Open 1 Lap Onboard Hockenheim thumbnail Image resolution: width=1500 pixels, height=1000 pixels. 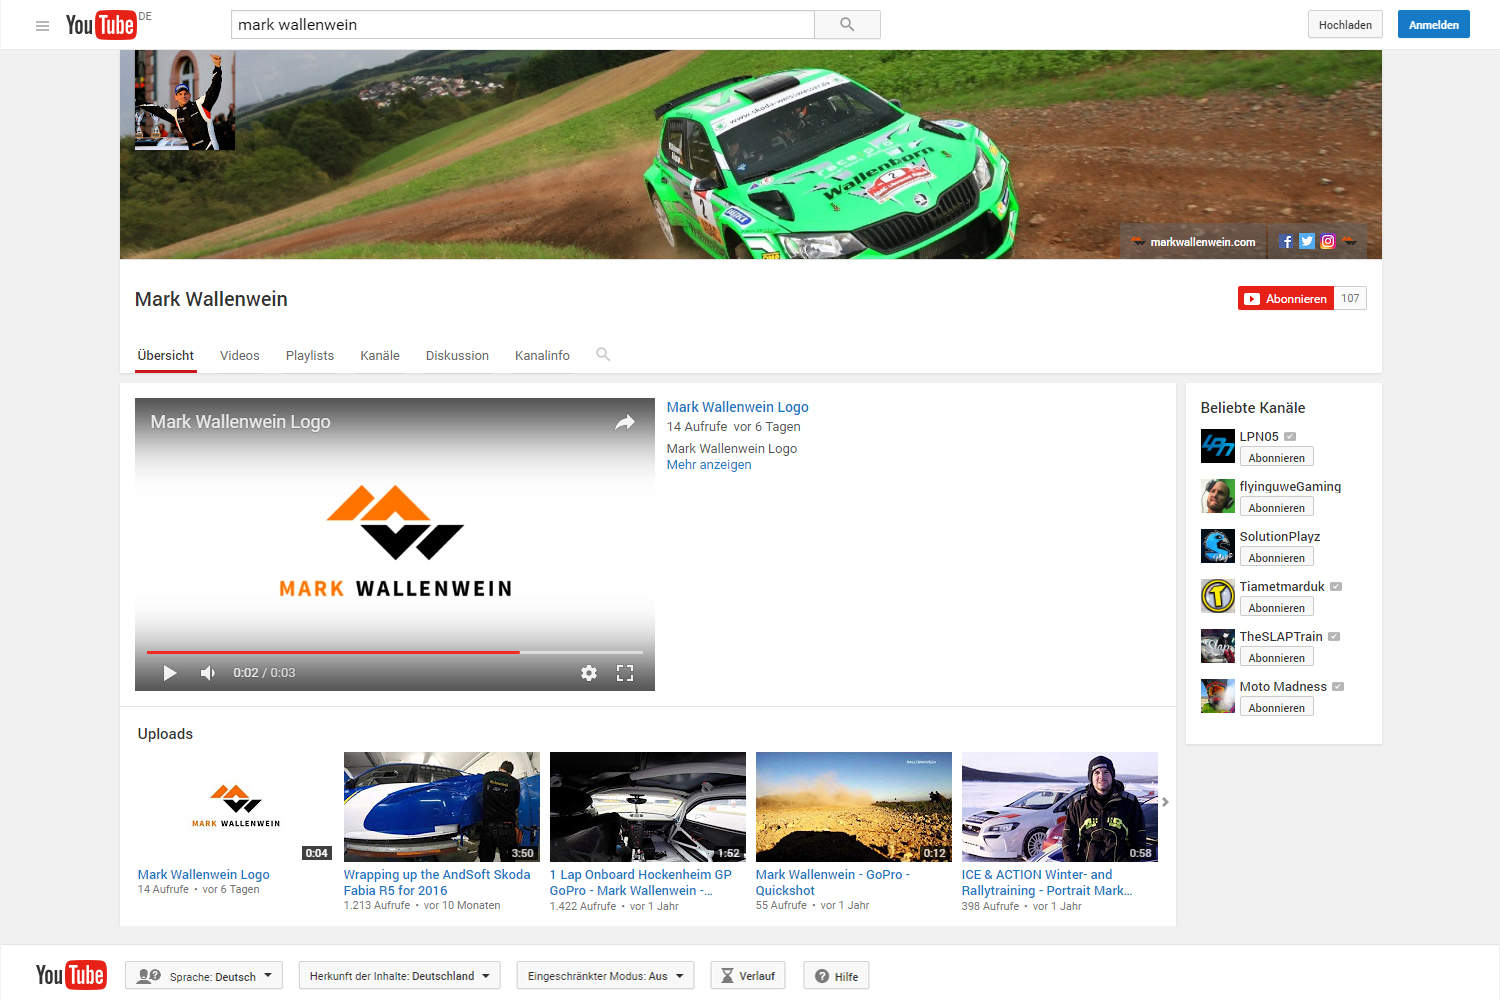pos(648,807)
